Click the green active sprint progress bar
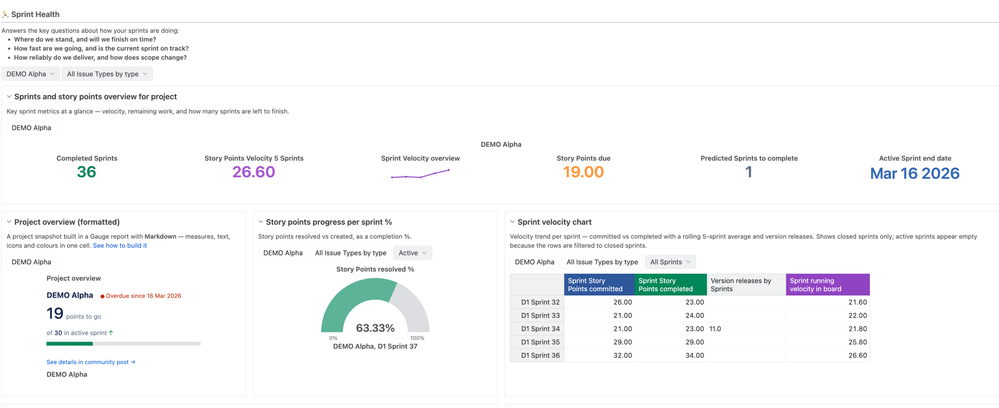This screenshot has width=999, height=408. click(70, 344)
